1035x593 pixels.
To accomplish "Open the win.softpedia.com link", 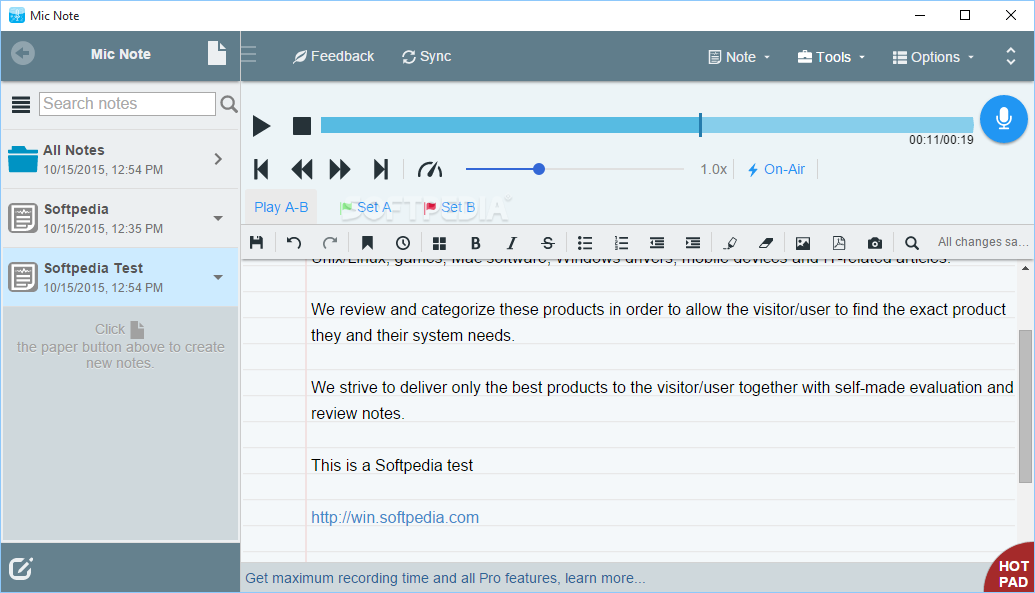I will [395, 517].
